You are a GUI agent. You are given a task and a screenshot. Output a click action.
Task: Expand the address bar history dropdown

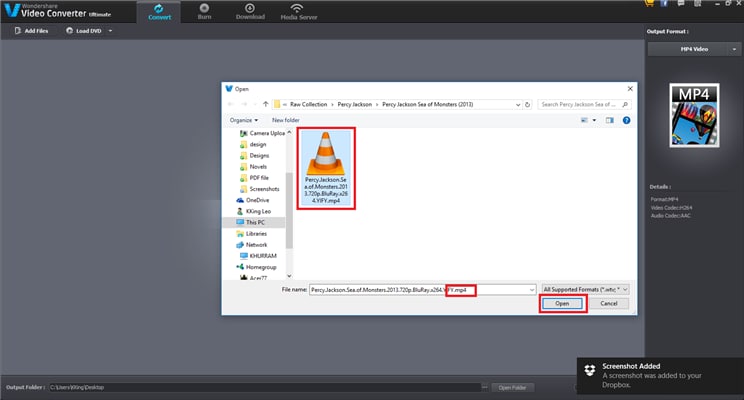click(518, 104)
